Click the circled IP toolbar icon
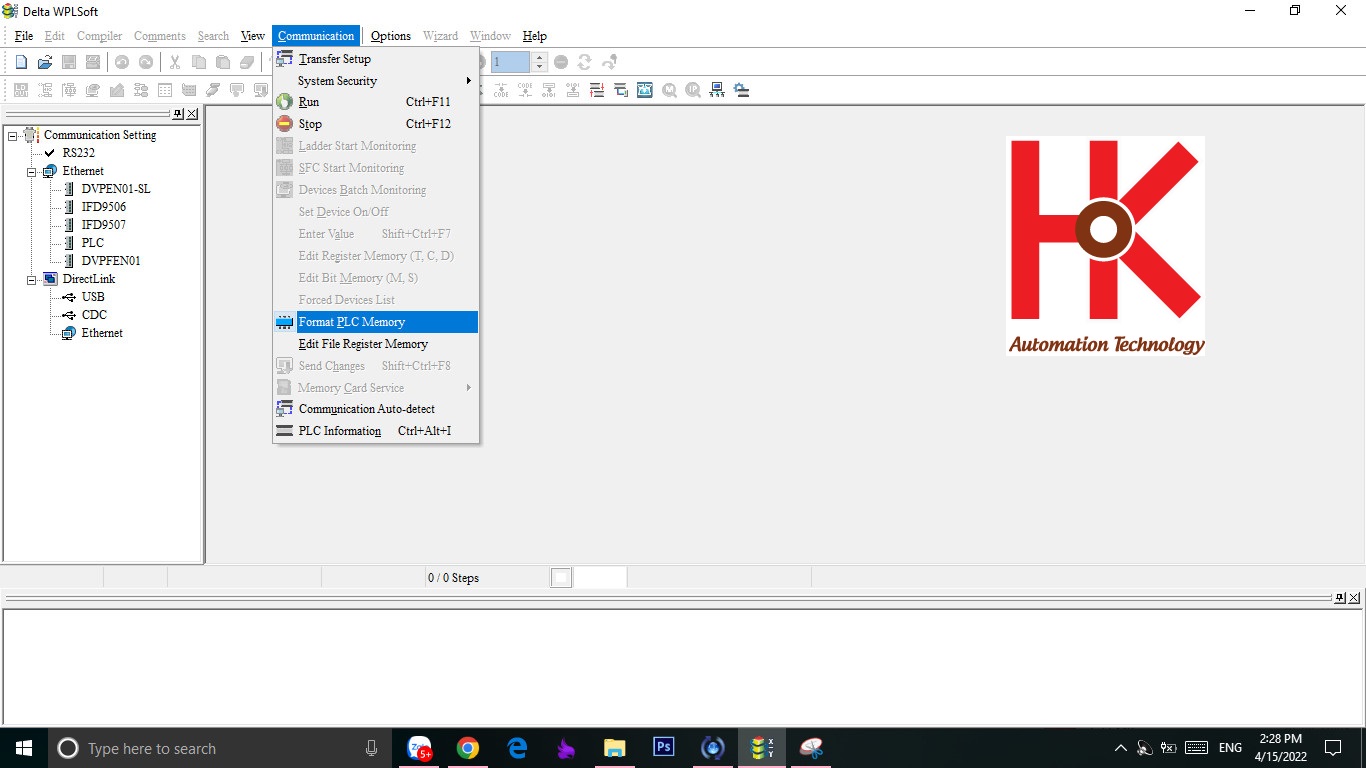This screenshot has height=768, width=1366. tap(693, 90)
